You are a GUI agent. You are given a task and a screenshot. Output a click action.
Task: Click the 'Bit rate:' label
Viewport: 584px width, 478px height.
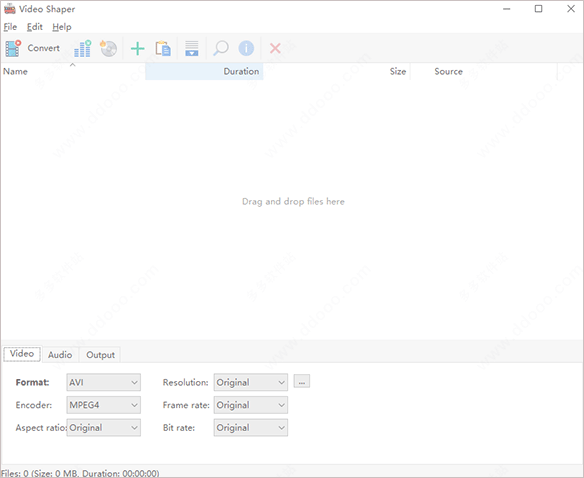point(179,428)
